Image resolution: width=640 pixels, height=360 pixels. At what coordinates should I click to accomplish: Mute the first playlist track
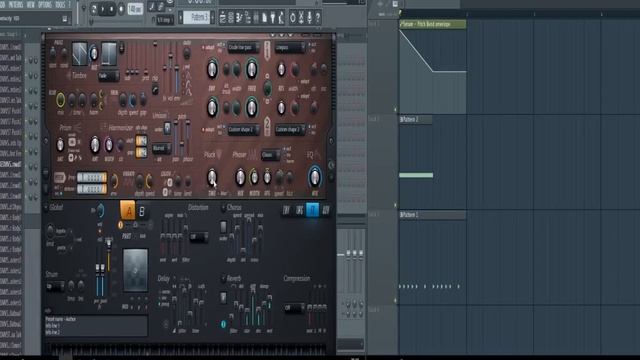[395, 109]
